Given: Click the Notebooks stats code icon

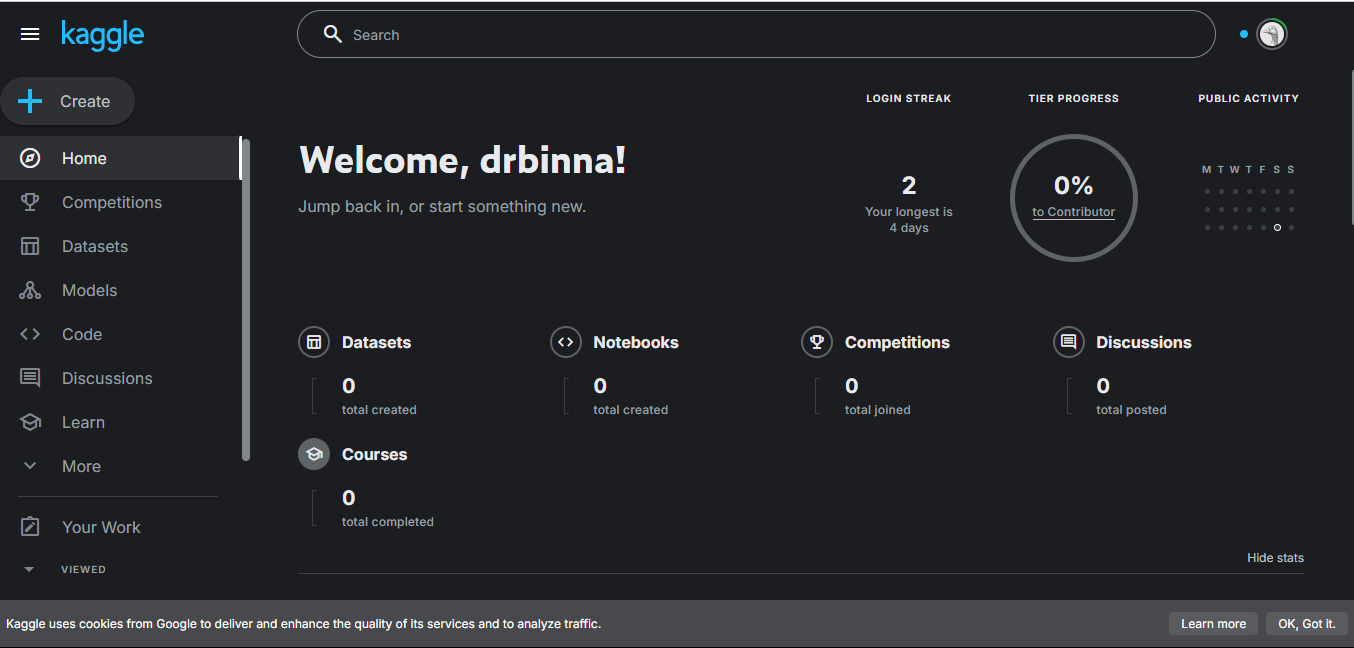Looking at the screenshot, I should [565, 342].
